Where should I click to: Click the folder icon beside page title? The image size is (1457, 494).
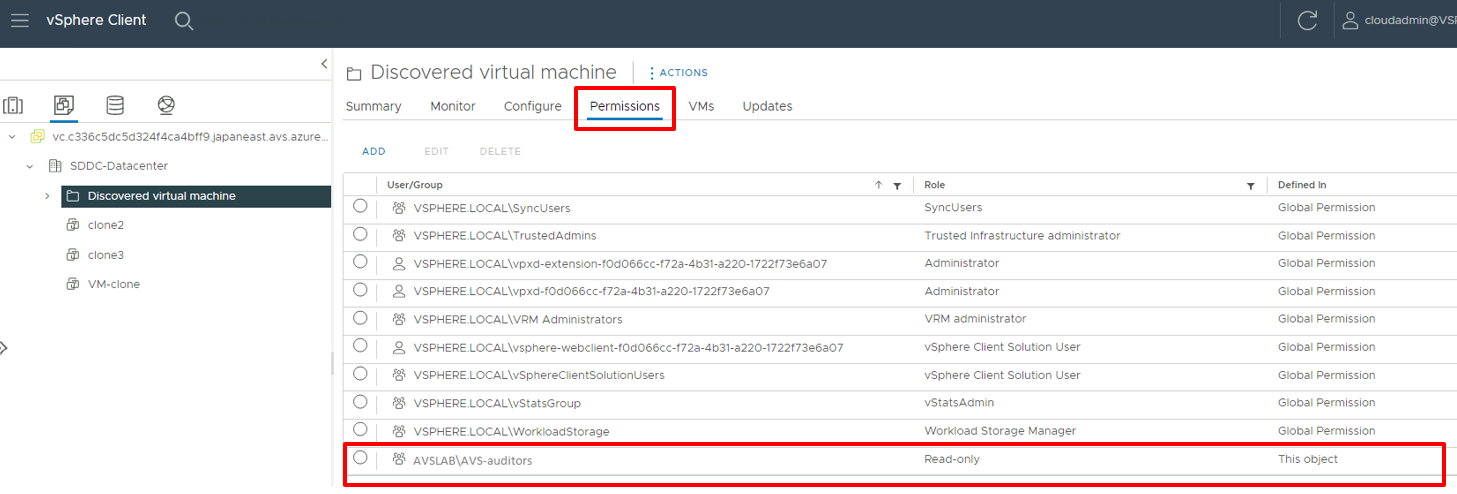(x=353, y=73)
